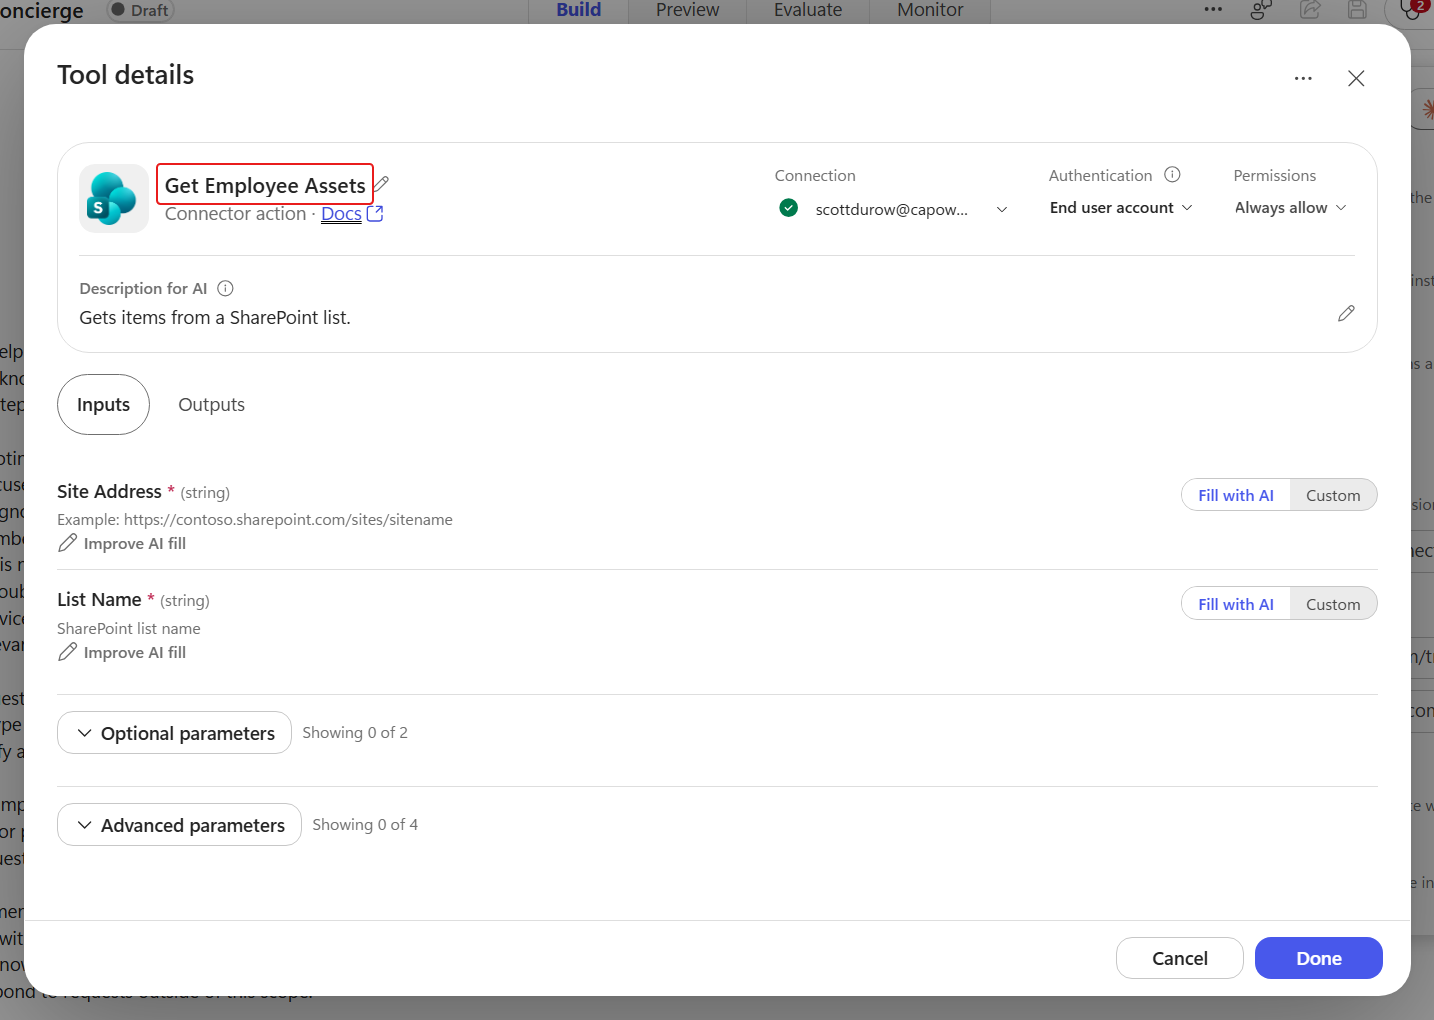Expand Optional parameters section

point(174,733)
